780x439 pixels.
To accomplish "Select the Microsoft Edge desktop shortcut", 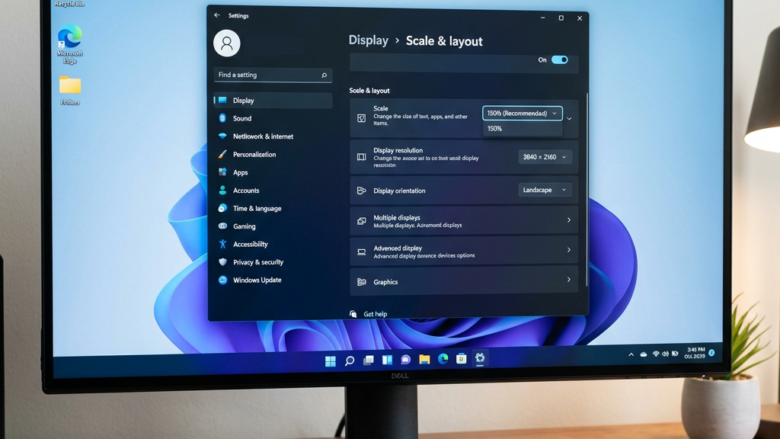I will click(70, 44).
